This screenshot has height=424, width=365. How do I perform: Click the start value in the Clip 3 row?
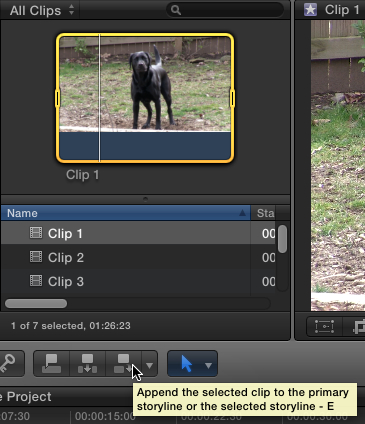[269, 282]
